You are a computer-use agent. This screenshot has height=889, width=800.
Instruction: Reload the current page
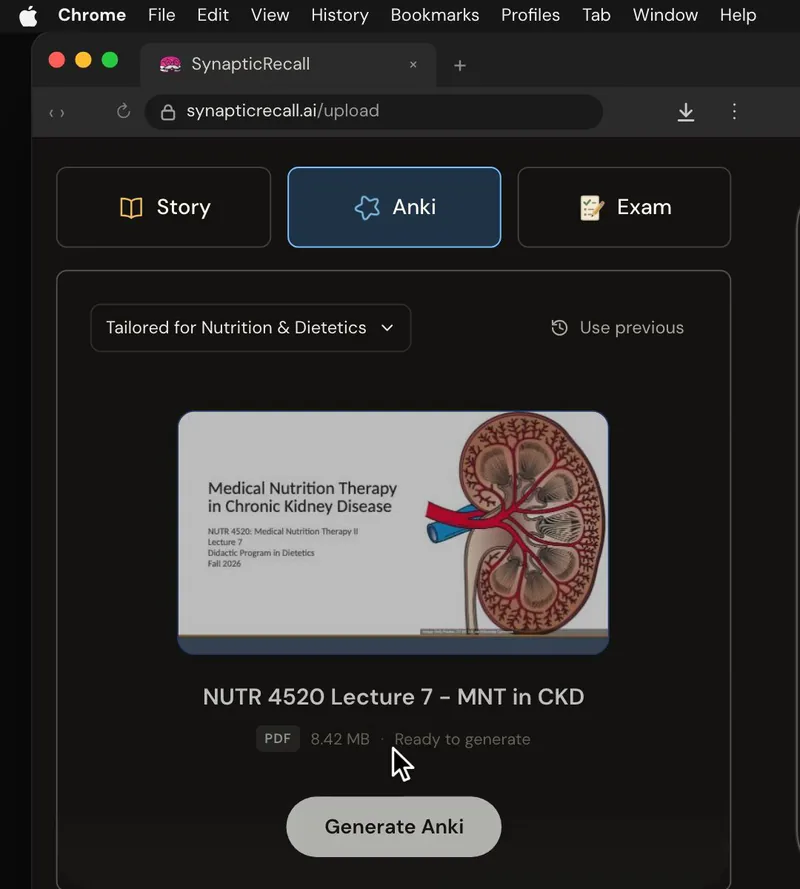click(x=124, y=111)
